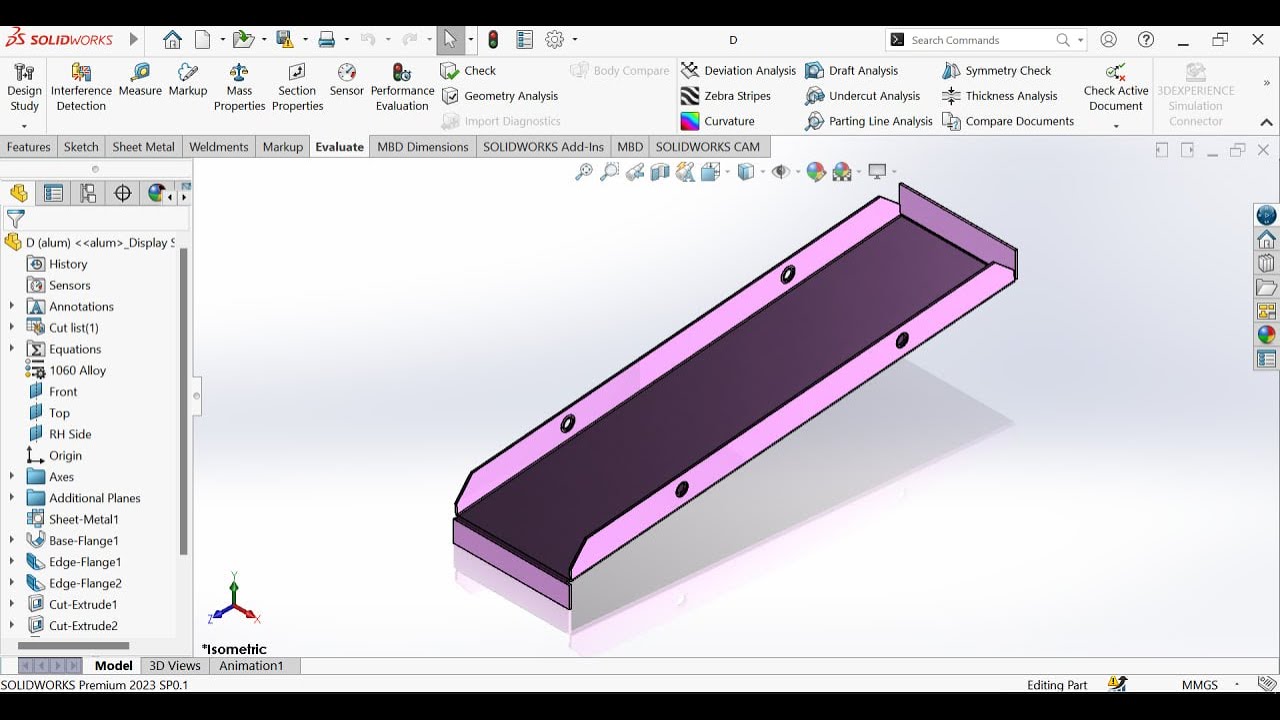Toggle Curvature display
The image size is (1280, 720).
coord(718,121)
